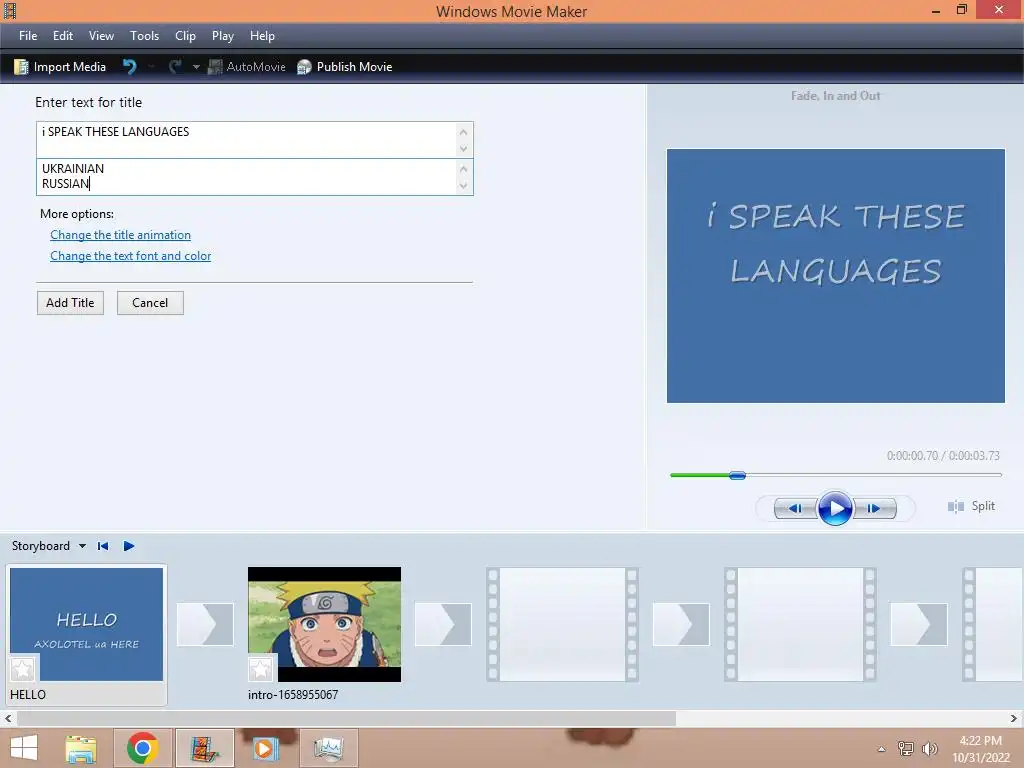Click the preview monitor title image
The height and width of the screenshot is (768, 1024).
[835, 276]
